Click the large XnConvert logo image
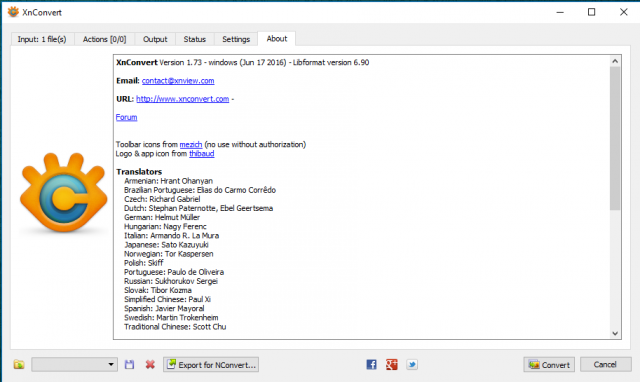640x382 pixels. pos(63,193)
